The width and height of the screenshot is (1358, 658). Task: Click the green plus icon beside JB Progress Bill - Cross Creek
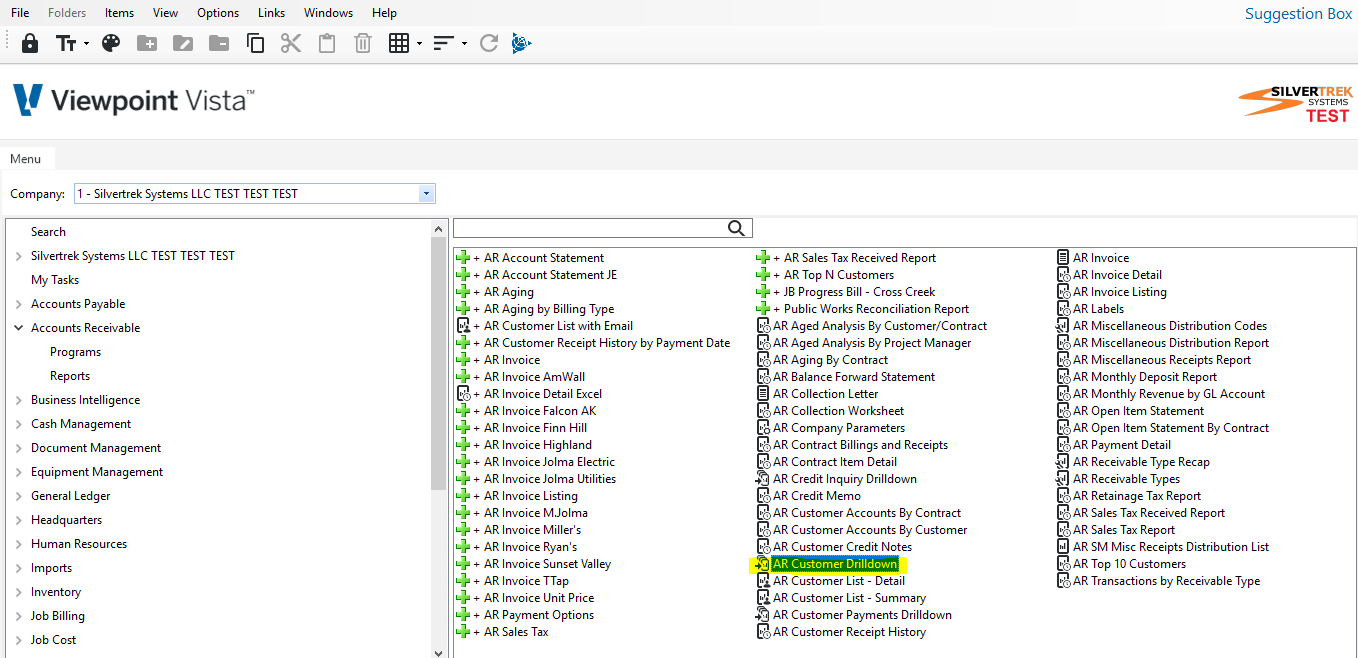(764, 292)
